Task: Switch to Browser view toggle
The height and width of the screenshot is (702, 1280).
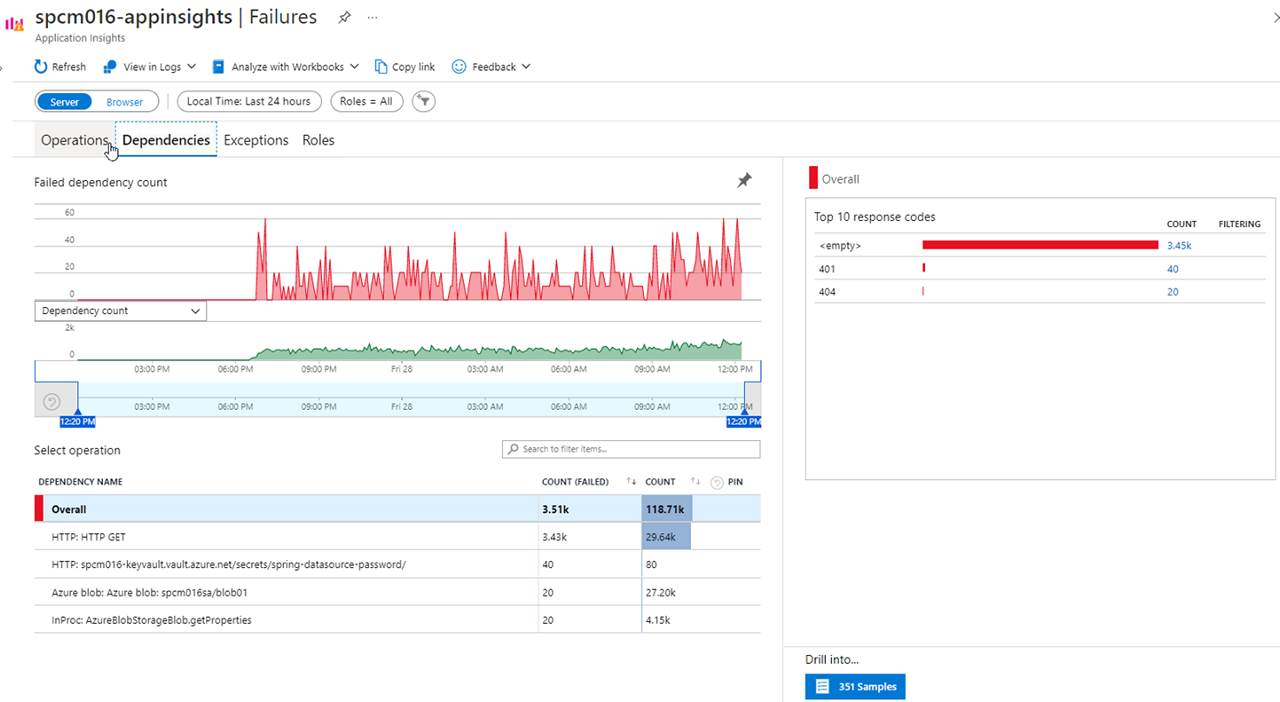Action: click(x=125, y=102)
